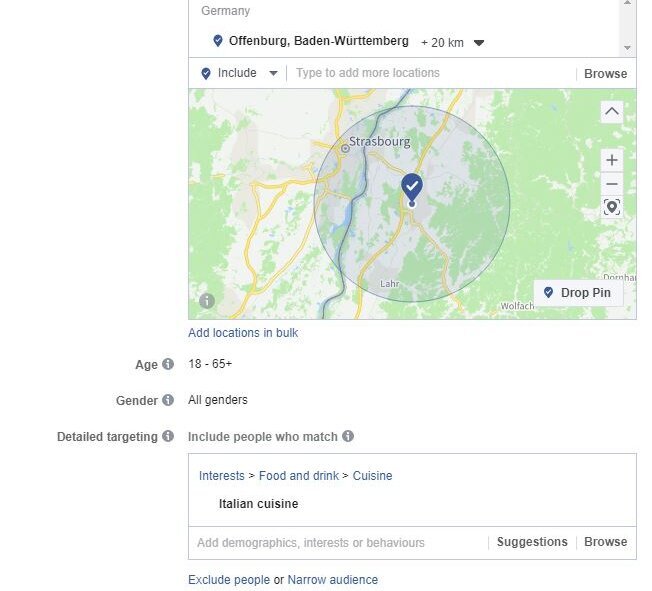
Task: Collapse the map with the up chevron
Action: 612,112
